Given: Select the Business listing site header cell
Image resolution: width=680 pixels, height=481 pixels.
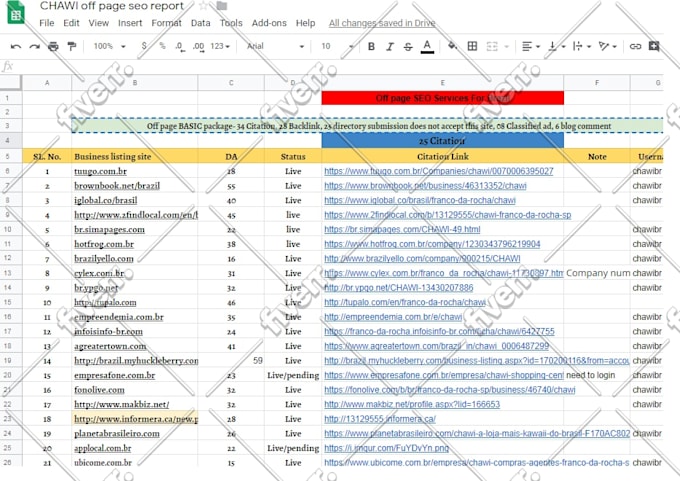Looking at the screenshot, I should point(134,157).
